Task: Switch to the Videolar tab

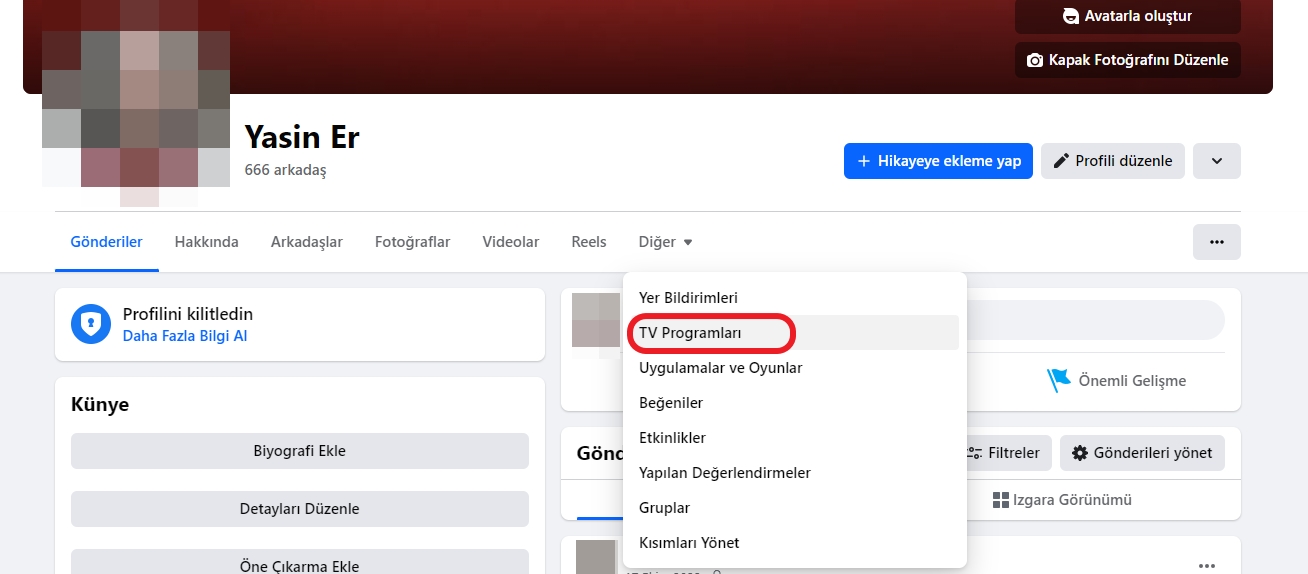Action: click(511, 242)
